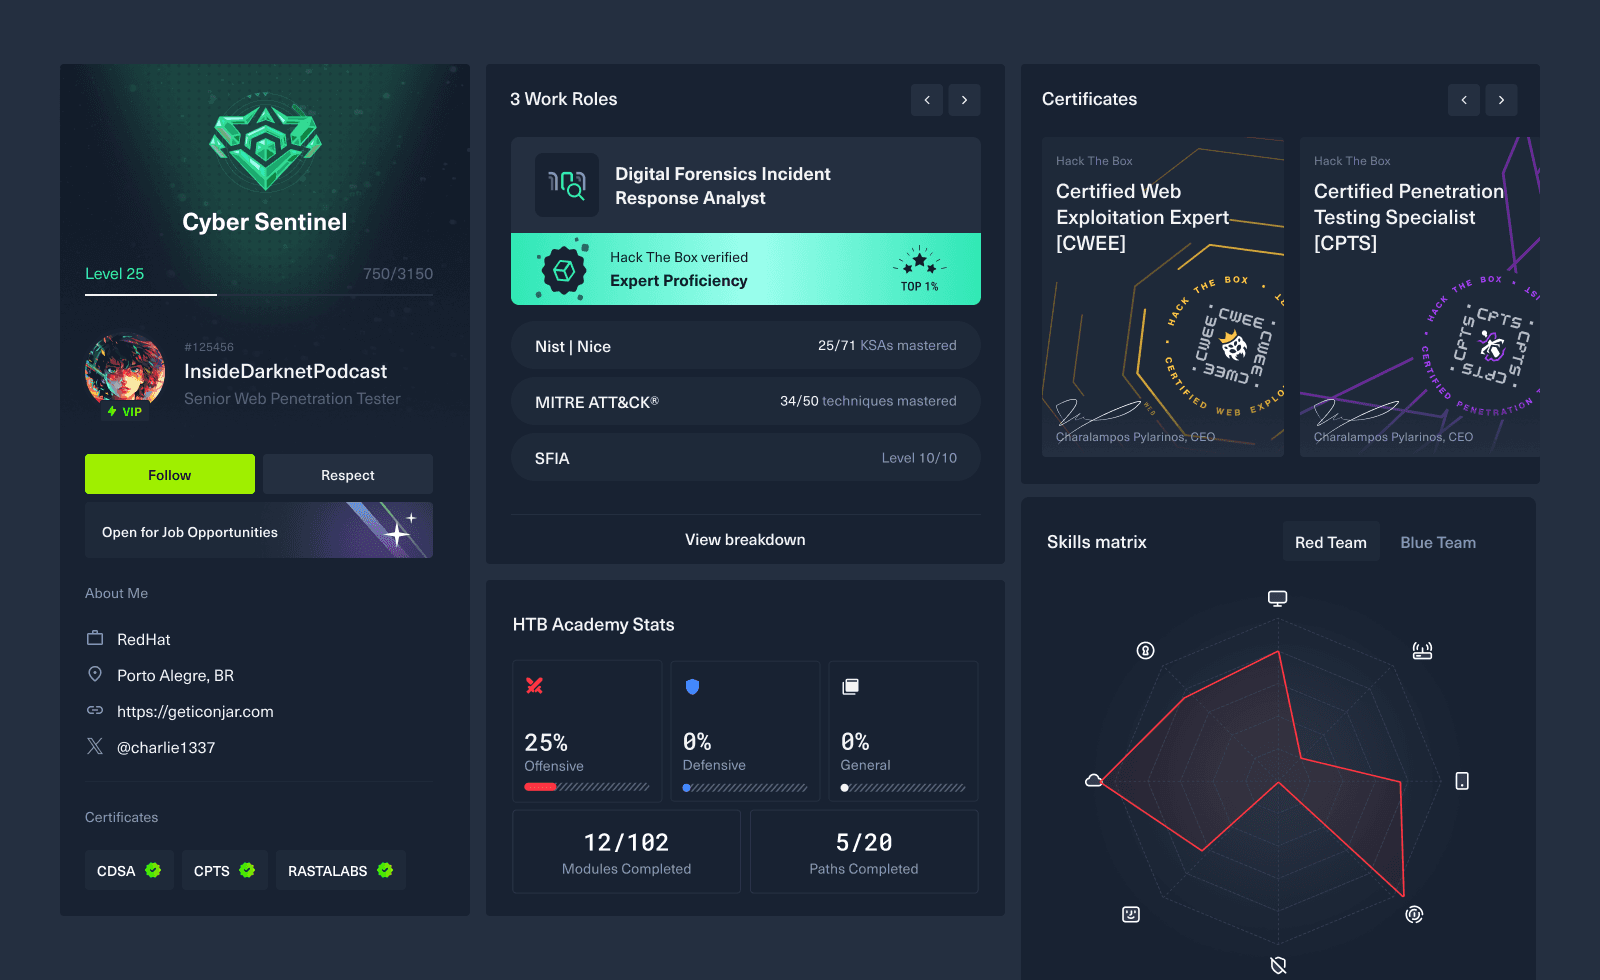
Task: Click the location pin icon for Porto Alegre
Action: click(95, 674)
